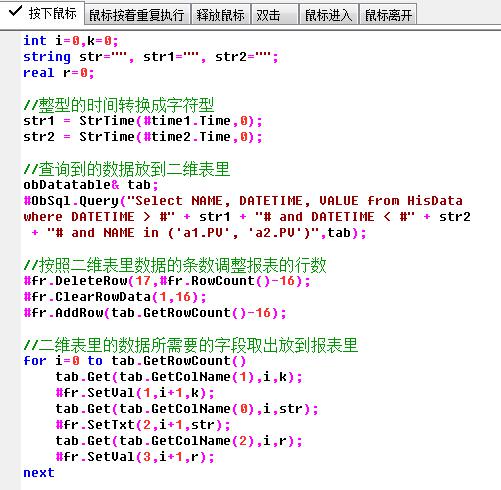This screenshot has width=501, height=490.
Task: Click the 'next' keyword line
Action: (39, 473)
